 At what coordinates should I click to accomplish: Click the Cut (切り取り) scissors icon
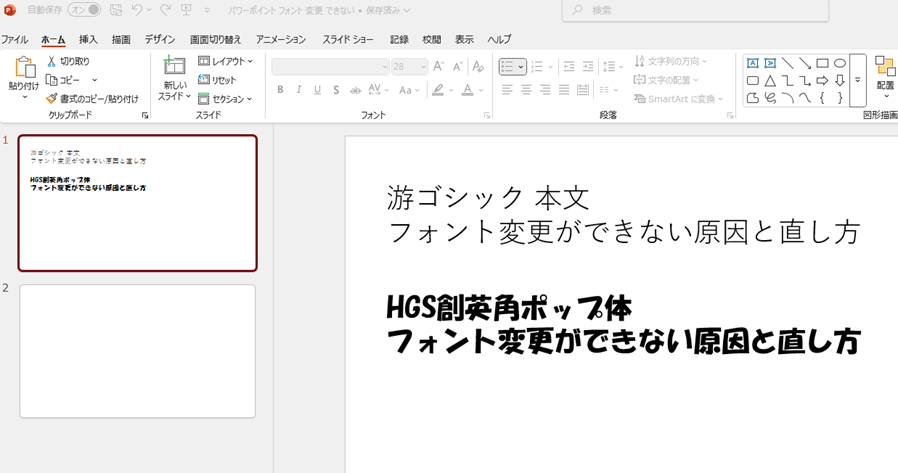click(51, 61)
